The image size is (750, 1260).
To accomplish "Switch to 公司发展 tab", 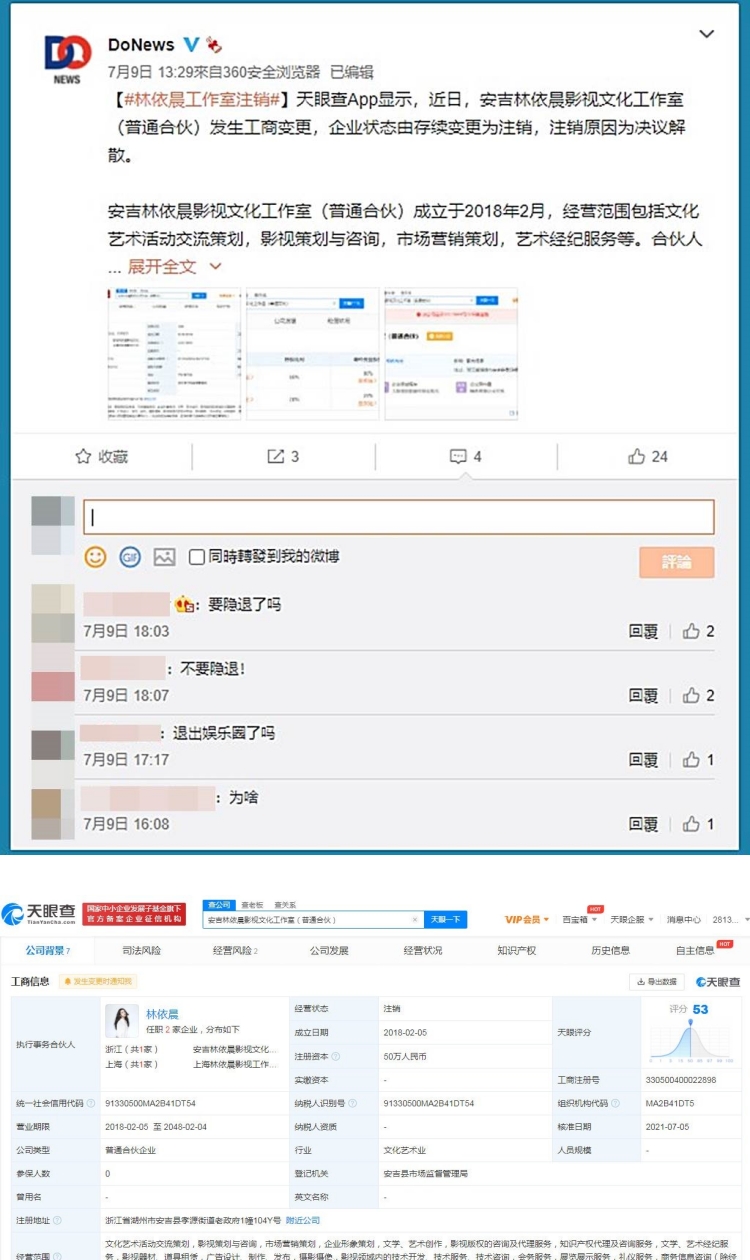I will point(329,950).
